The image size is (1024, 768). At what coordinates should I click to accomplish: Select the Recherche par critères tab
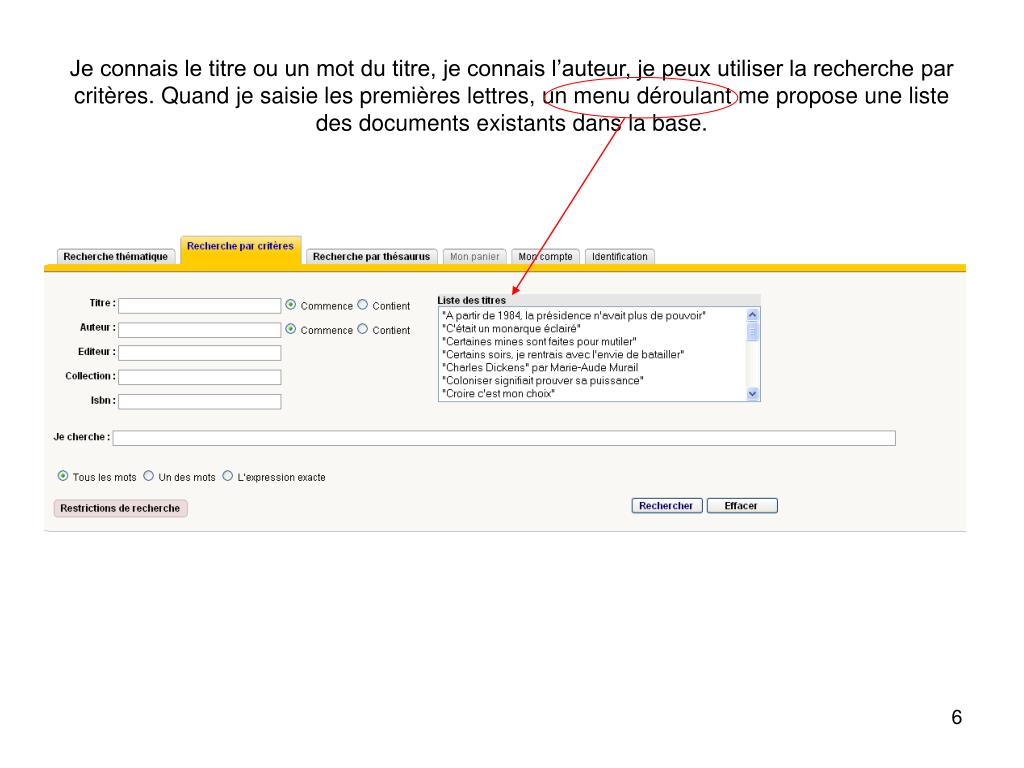click(240, 249)
